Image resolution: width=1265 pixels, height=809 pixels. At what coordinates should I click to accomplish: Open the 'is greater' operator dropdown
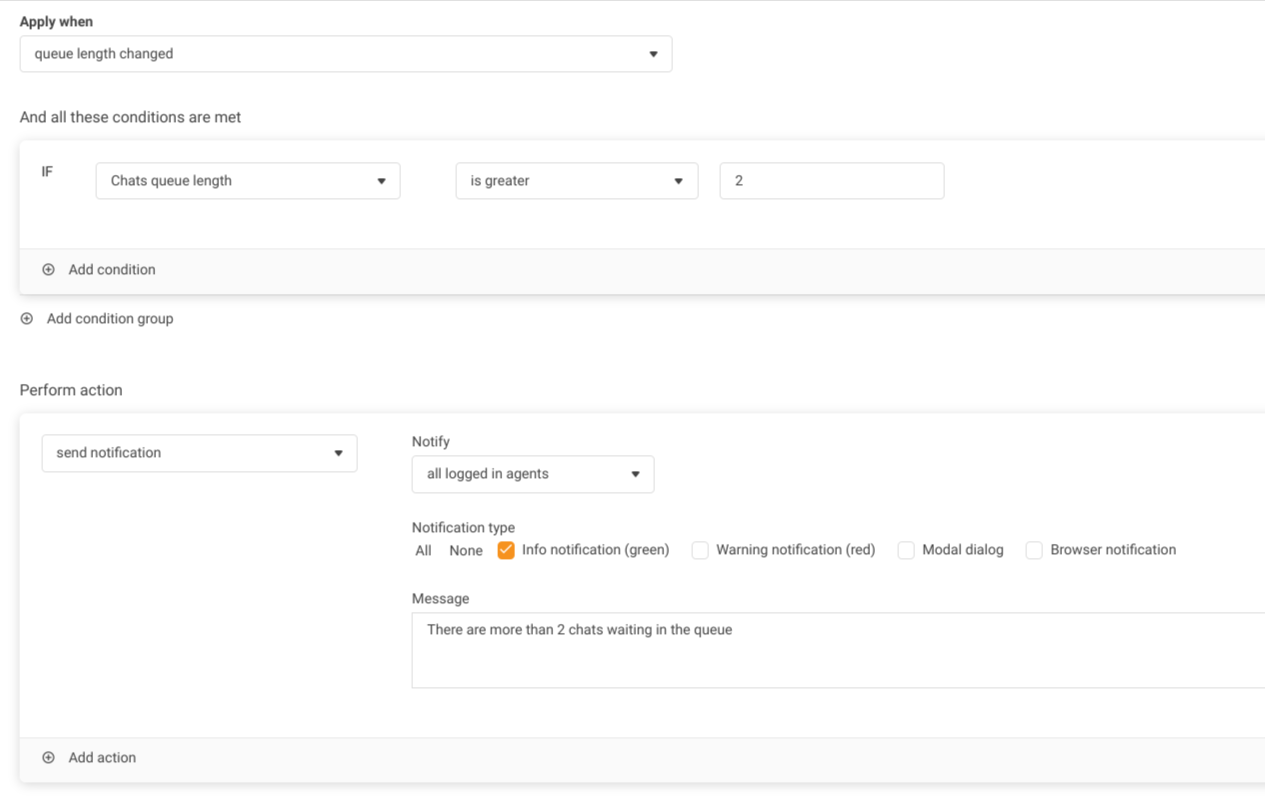point(576,181)
